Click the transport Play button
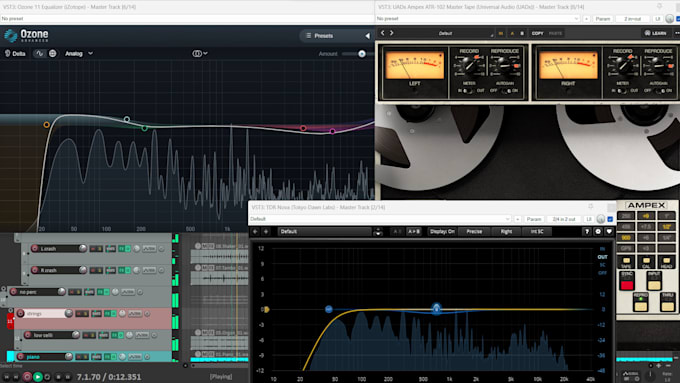 pos(38,377)
